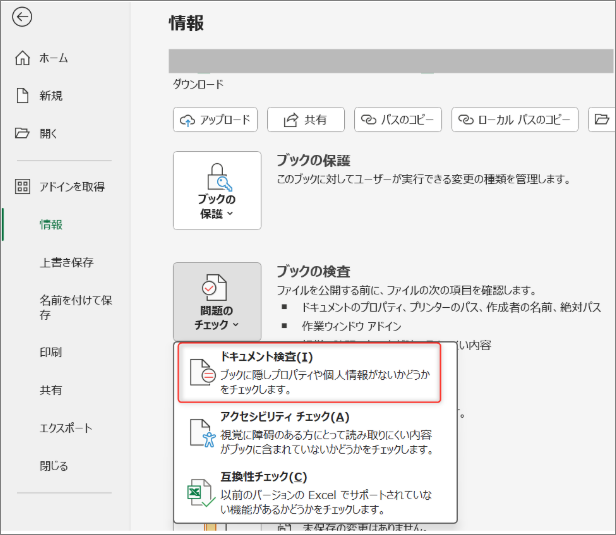Click the 共有 button in the top row
The height and width of the screenshot is (535, 616).
pos(306,119)
